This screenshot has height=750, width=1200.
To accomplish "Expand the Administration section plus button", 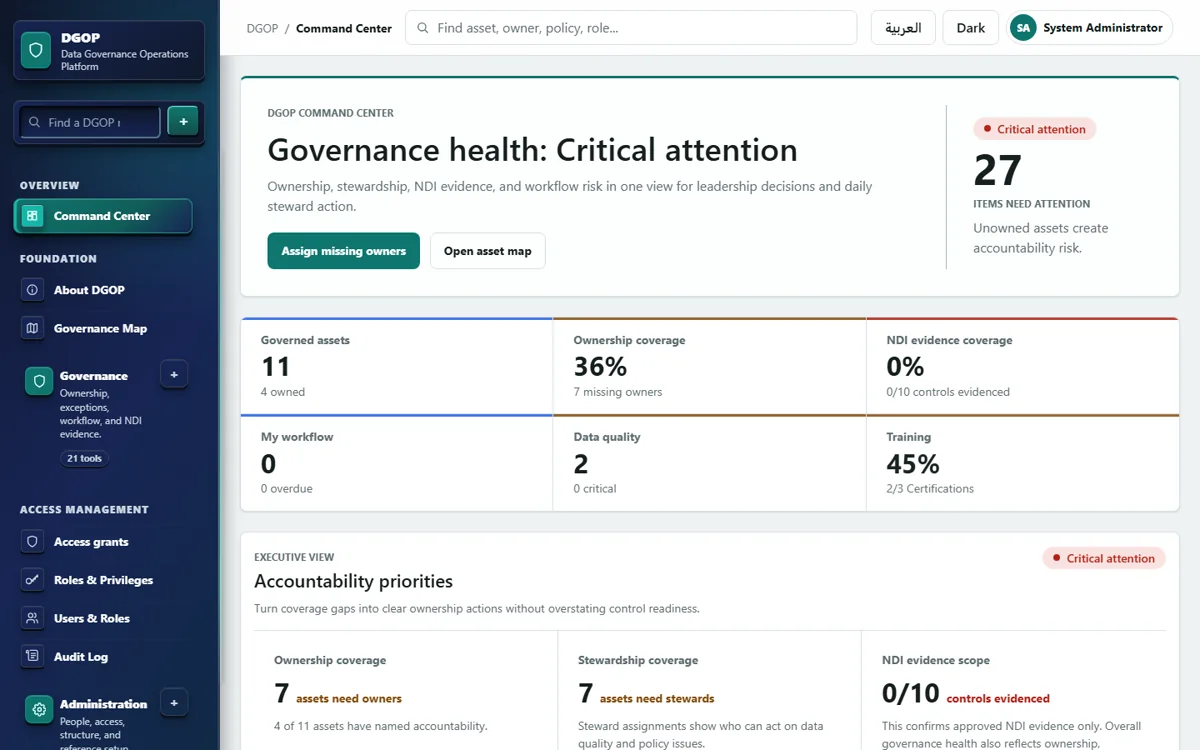I will [174, 703].
